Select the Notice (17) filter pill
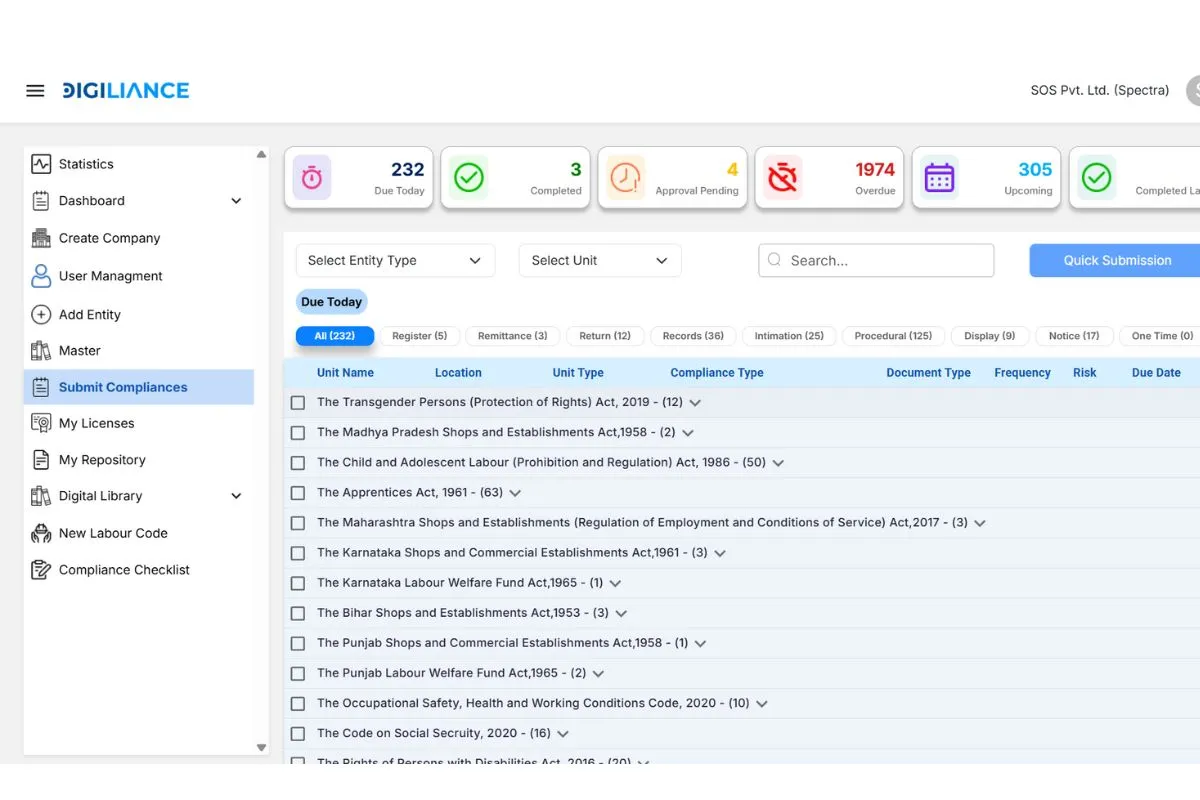The height and width of the screenshot is (800, 1200). [1074, 336]
